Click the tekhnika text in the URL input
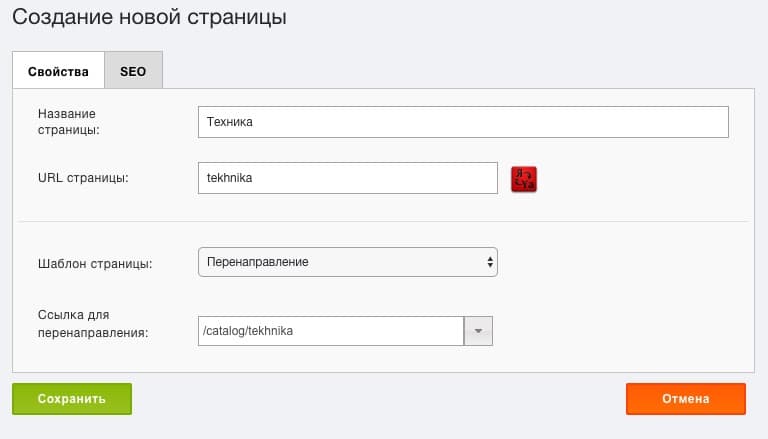 coord(229,178)
